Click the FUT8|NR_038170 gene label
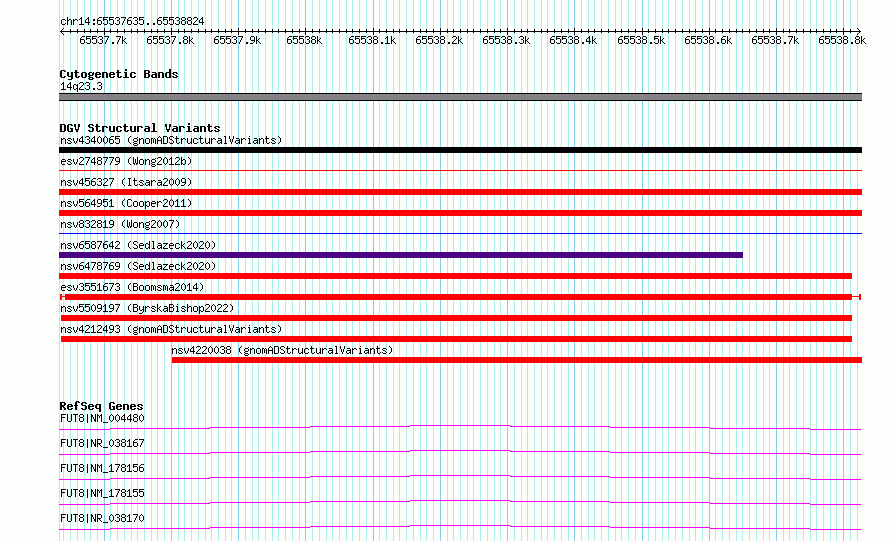Screen dimensions: 890x541 [x=102, y=518]
